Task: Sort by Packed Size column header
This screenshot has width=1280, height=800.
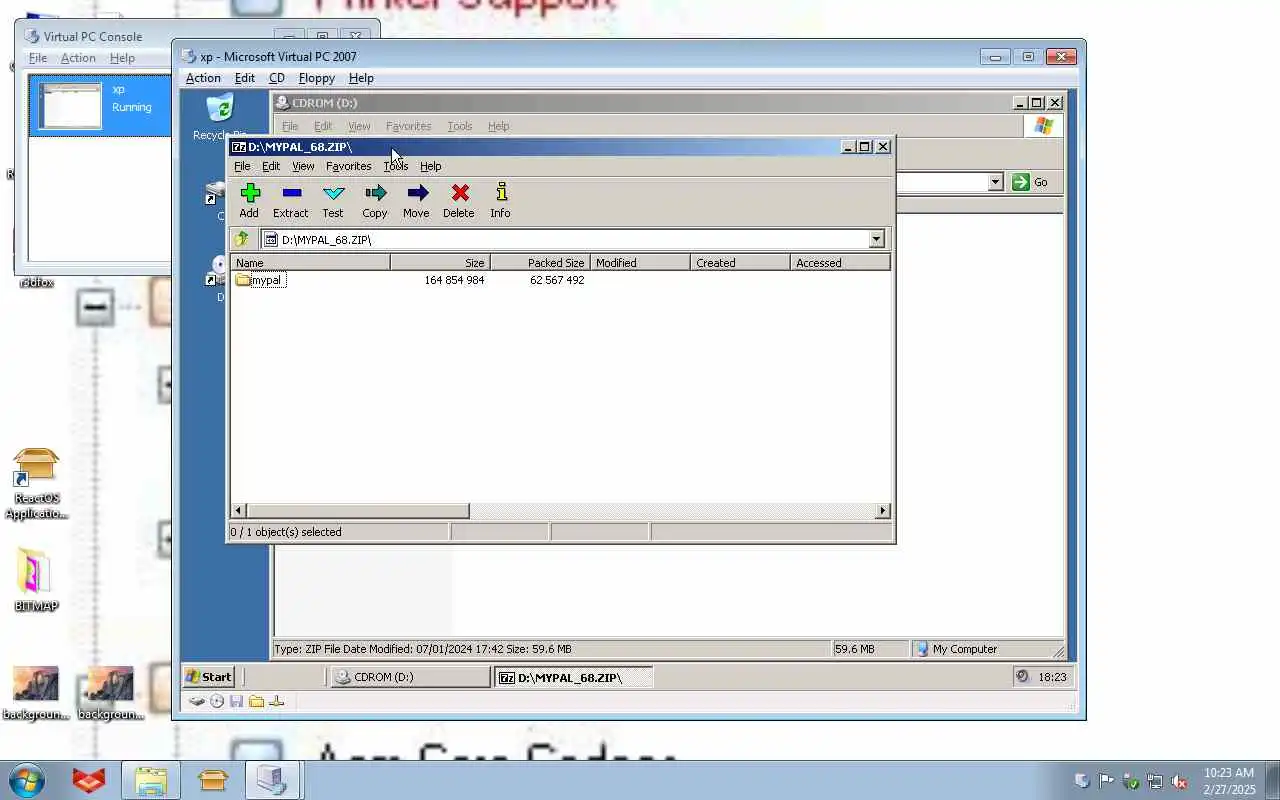Action: click(x=540, y=263)
